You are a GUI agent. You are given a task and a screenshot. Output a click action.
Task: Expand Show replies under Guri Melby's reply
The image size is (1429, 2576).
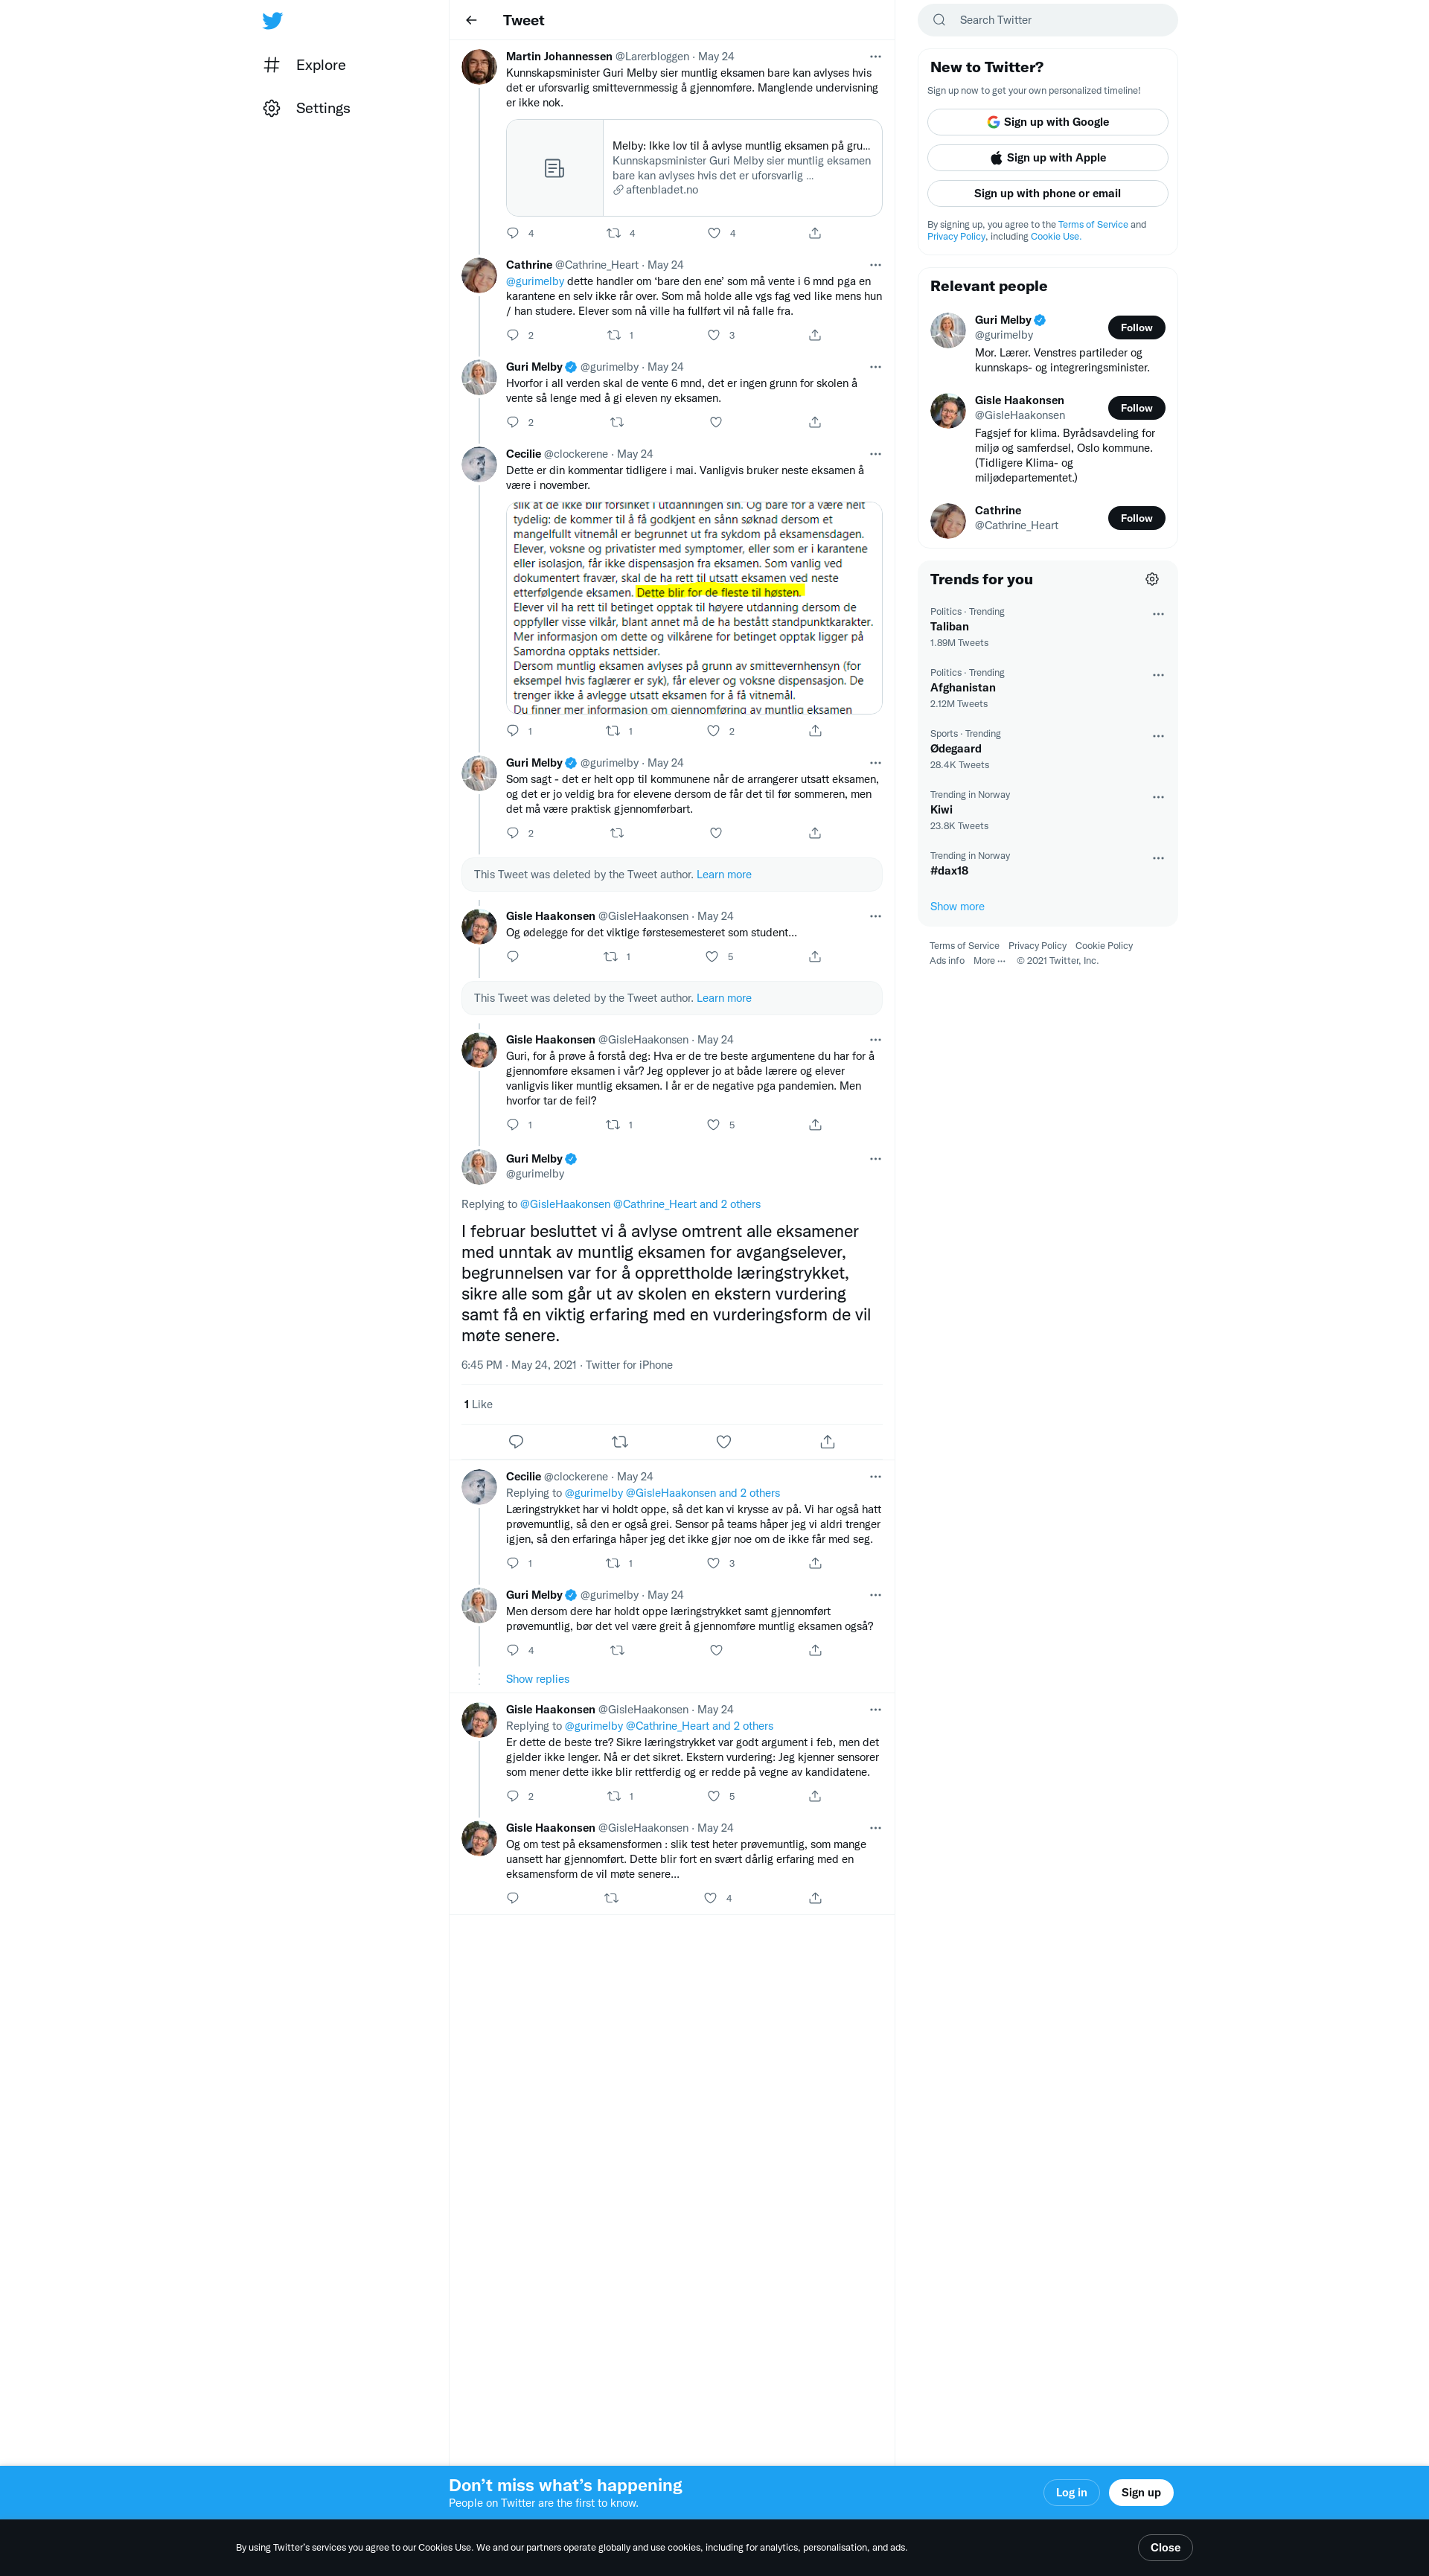[x=537, y=1679]
